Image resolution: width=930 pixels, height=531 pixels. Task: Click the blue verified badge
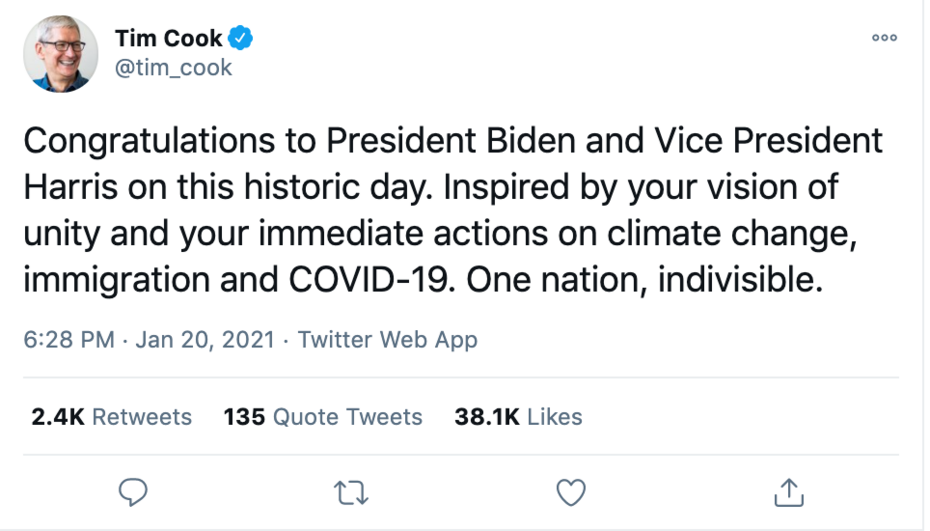[240, 39]
